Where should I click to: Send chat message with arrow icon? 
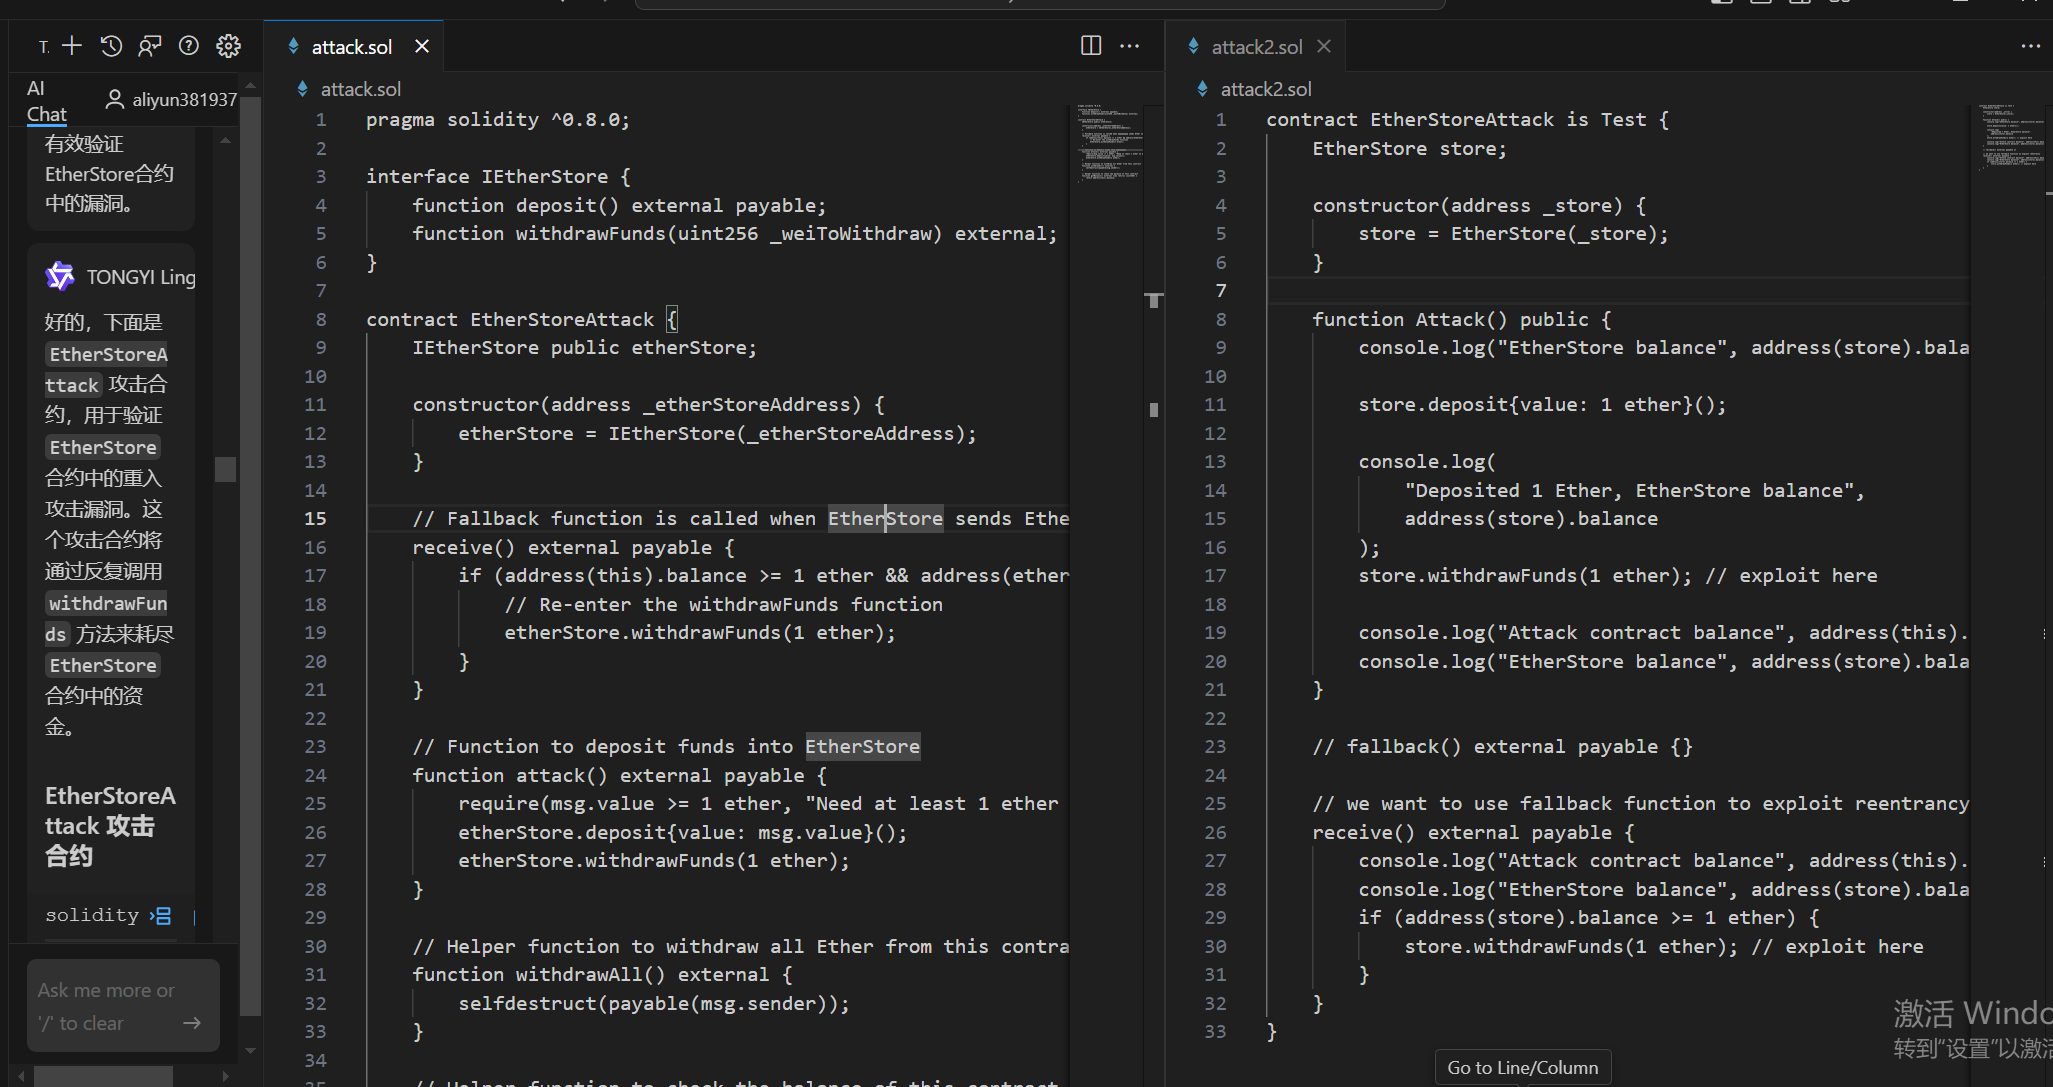pyautogui.click(x=192, y=1022)
